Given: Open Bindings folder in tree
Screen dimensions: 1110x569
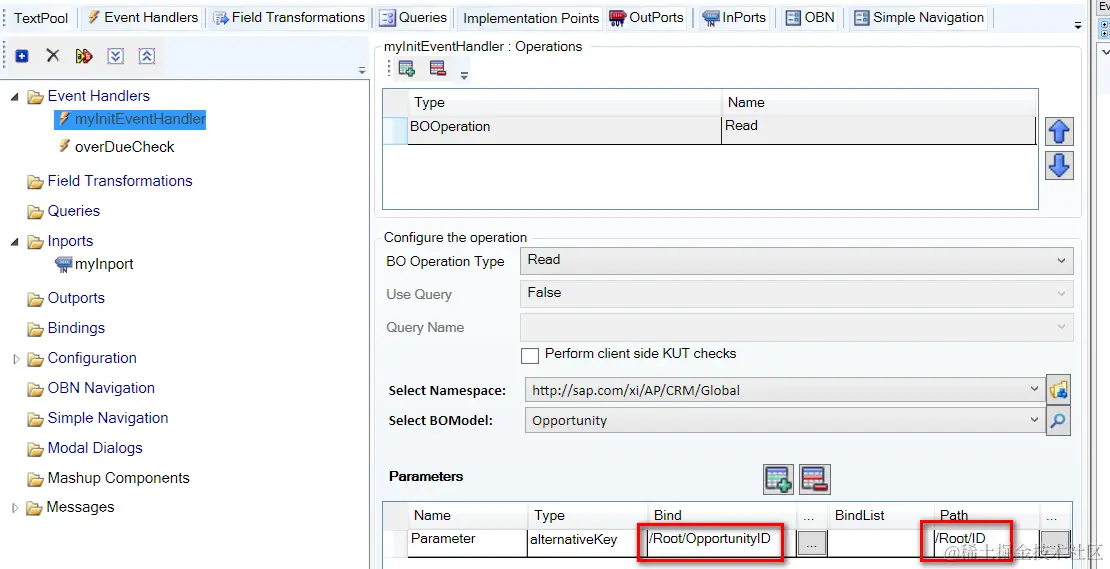Looking at the screenshot, I should tap(67, 328).
